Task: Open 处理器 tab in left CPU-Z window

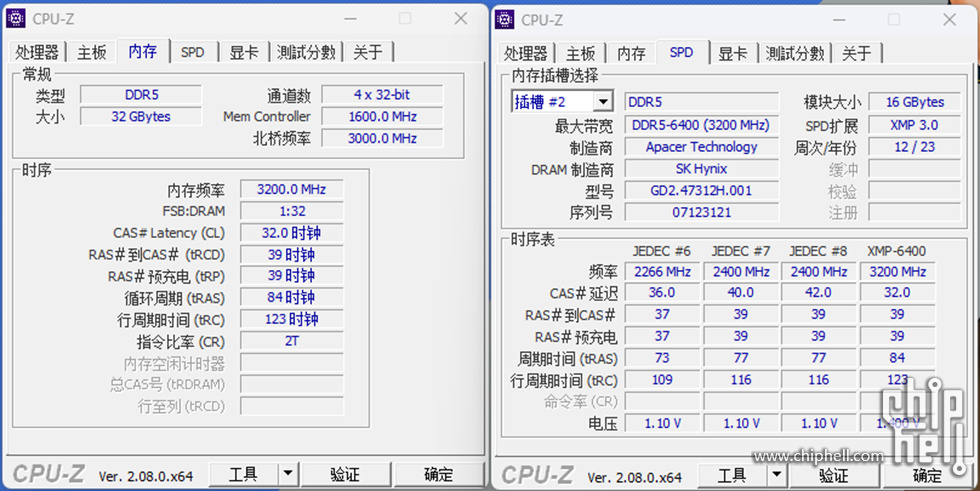Action: [x=38, y=52]
